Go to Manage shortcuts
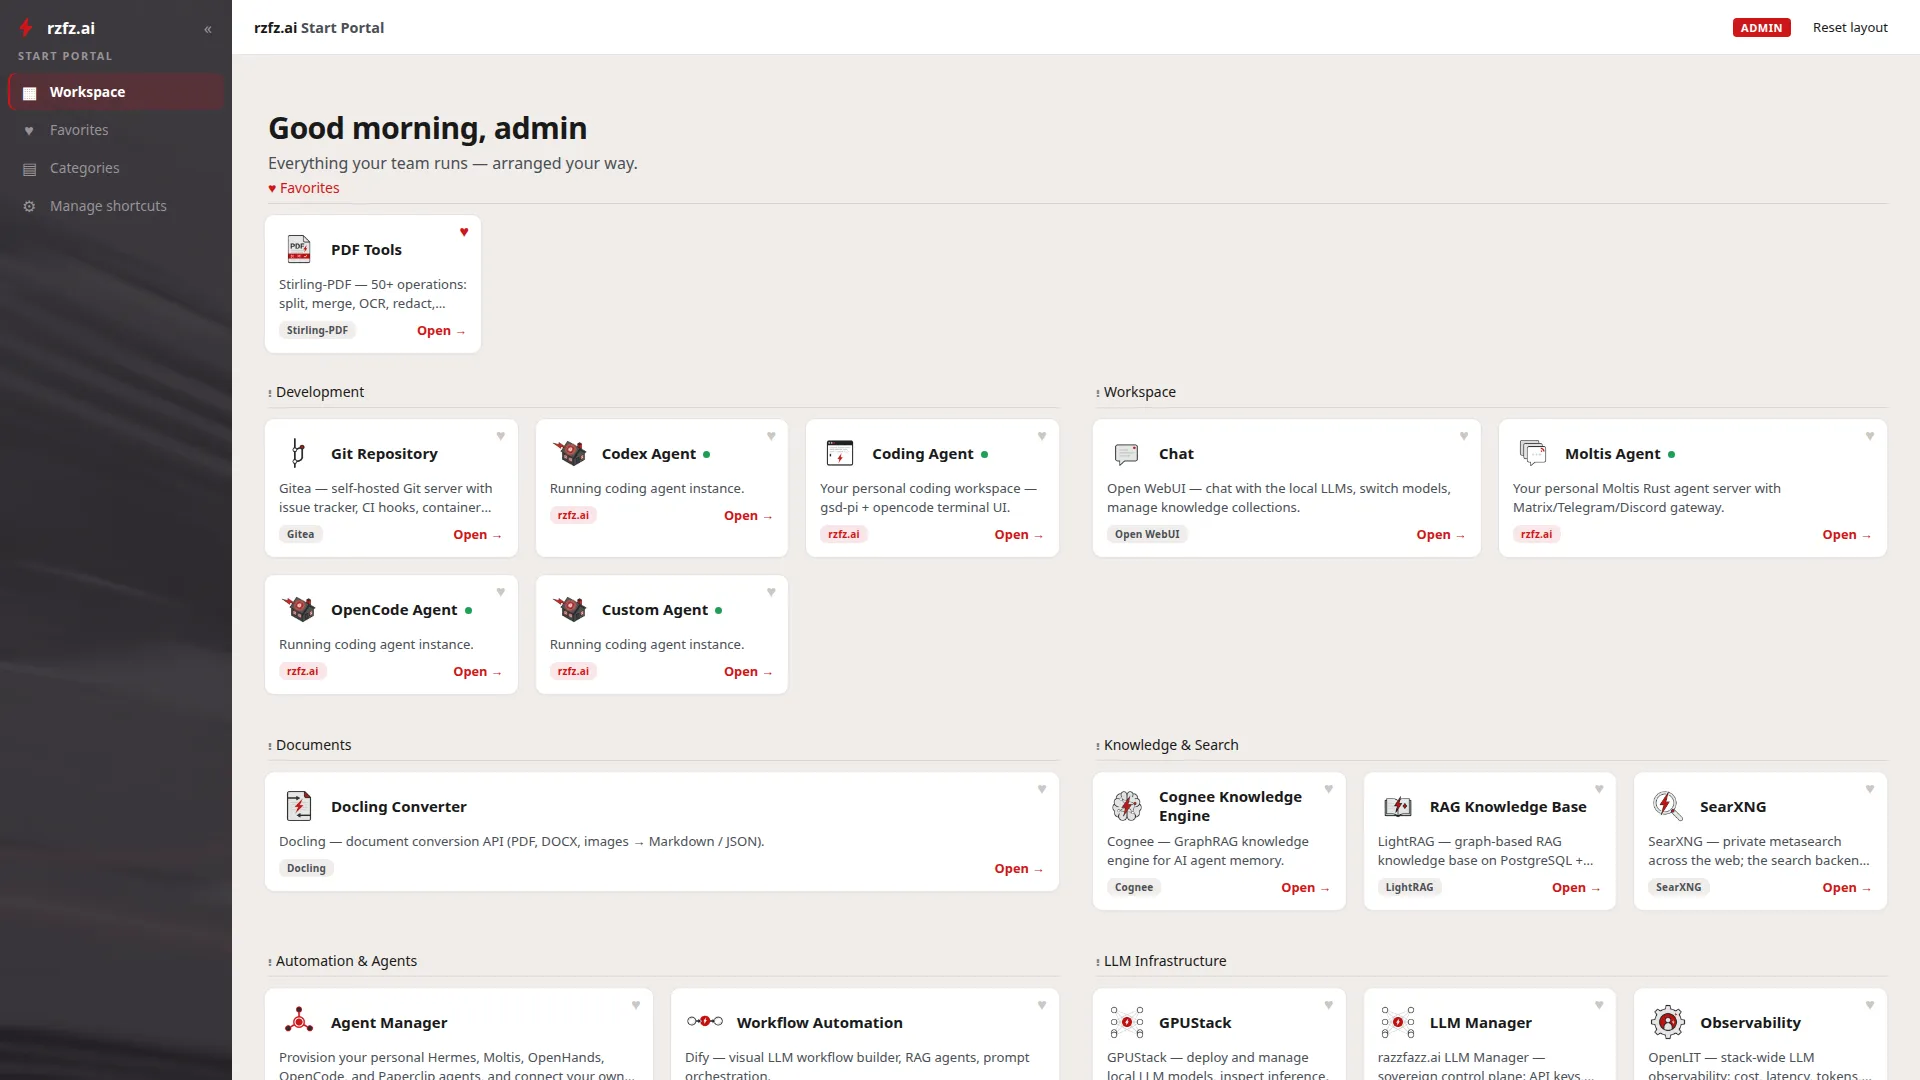 116,206
